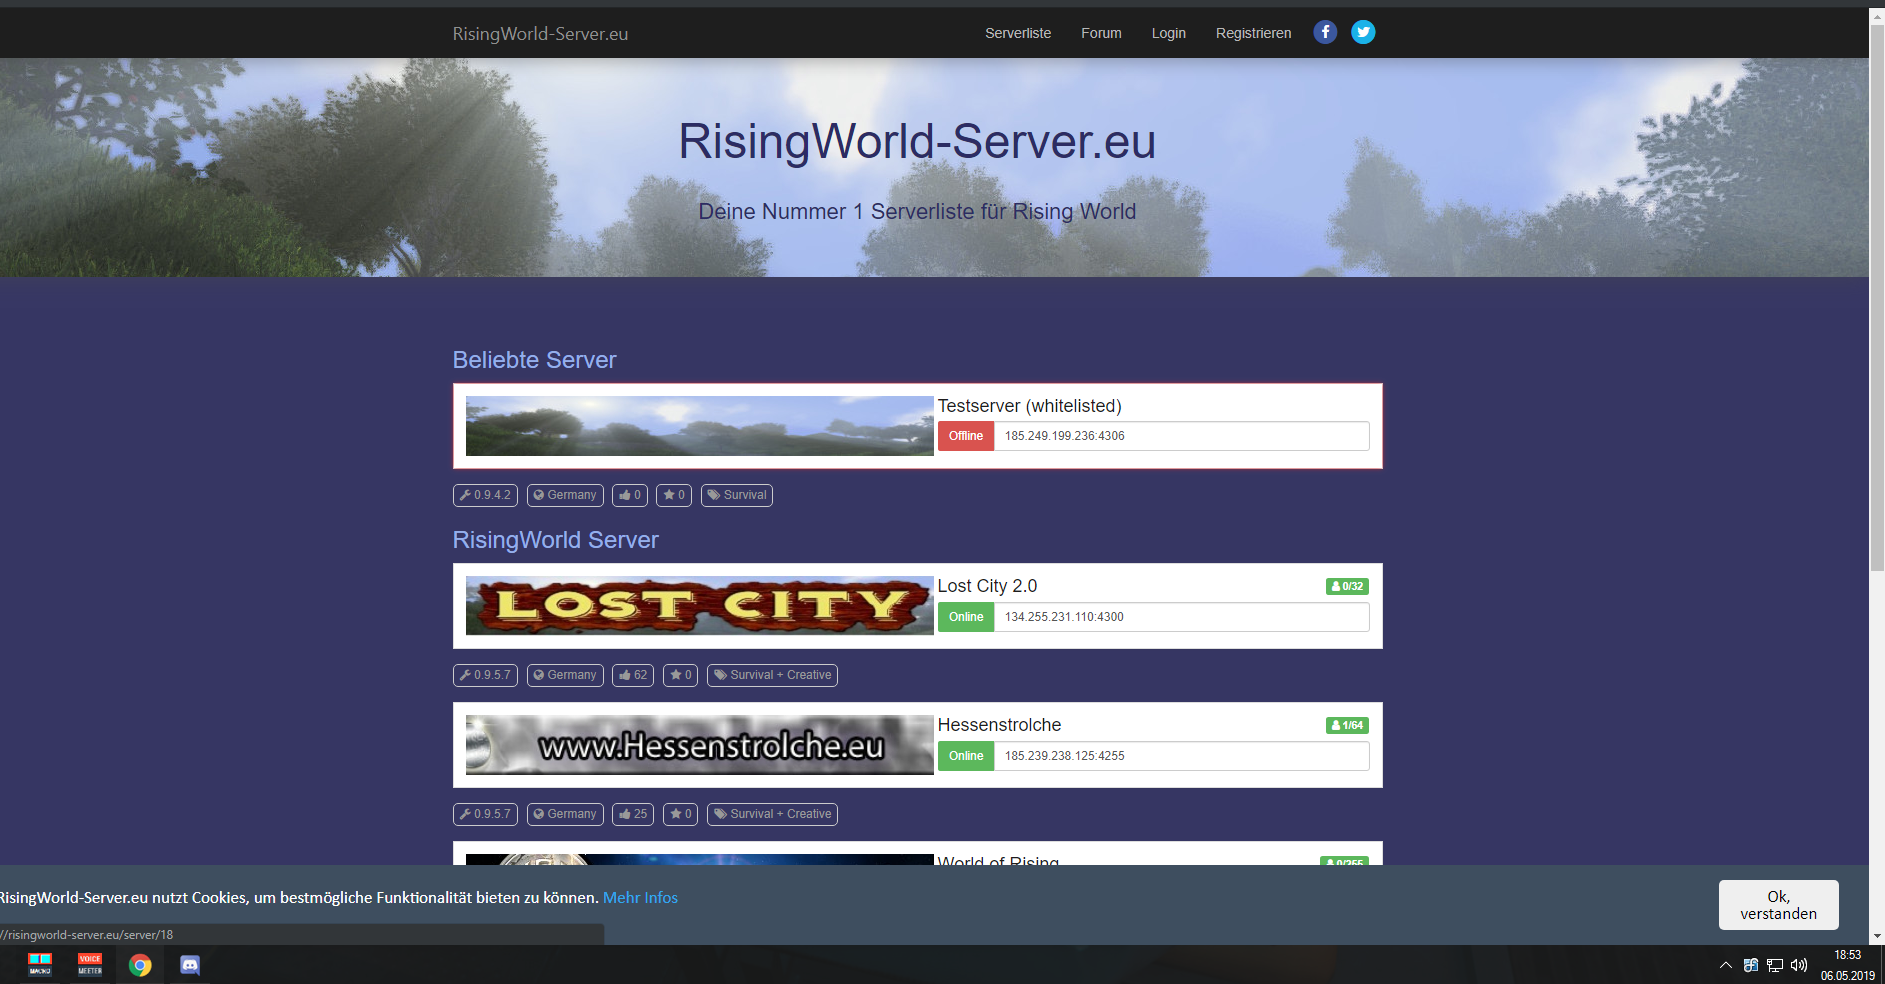
Task: Click the Chrome icon in the taskbar
Action: (x=140, y=965)
